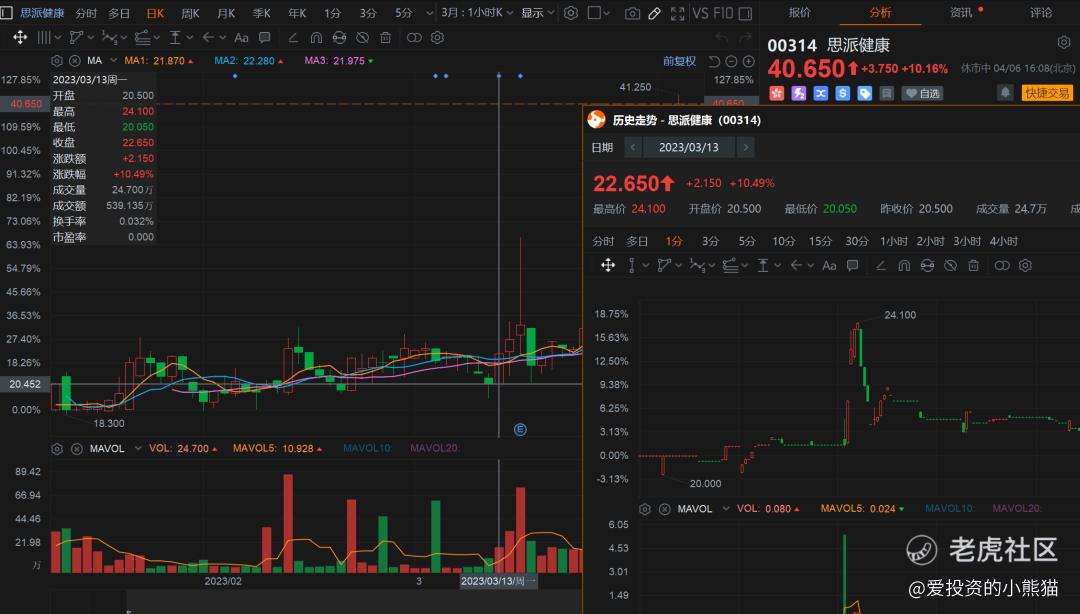Undo last drawing in main chart

click(x=721, y=38)
